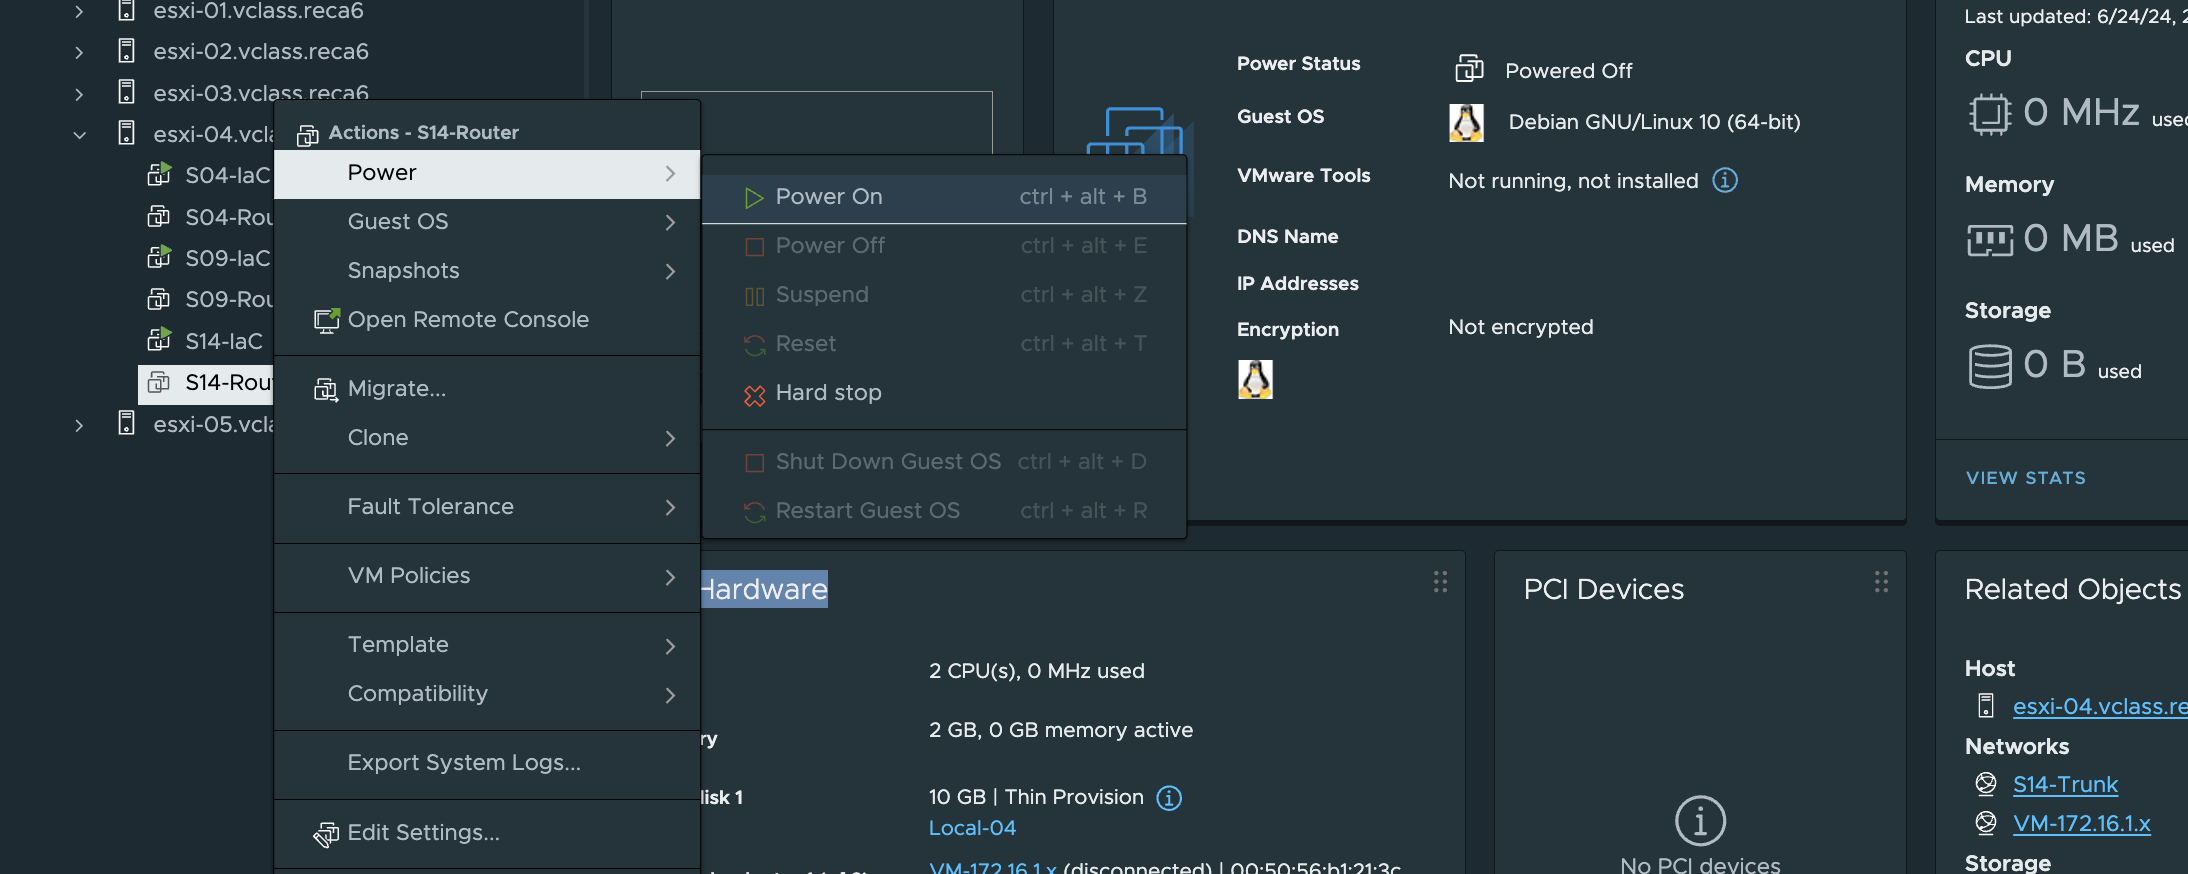
Task: Click the S09-IaC virtual machine icon
Action: pos(159,258)
